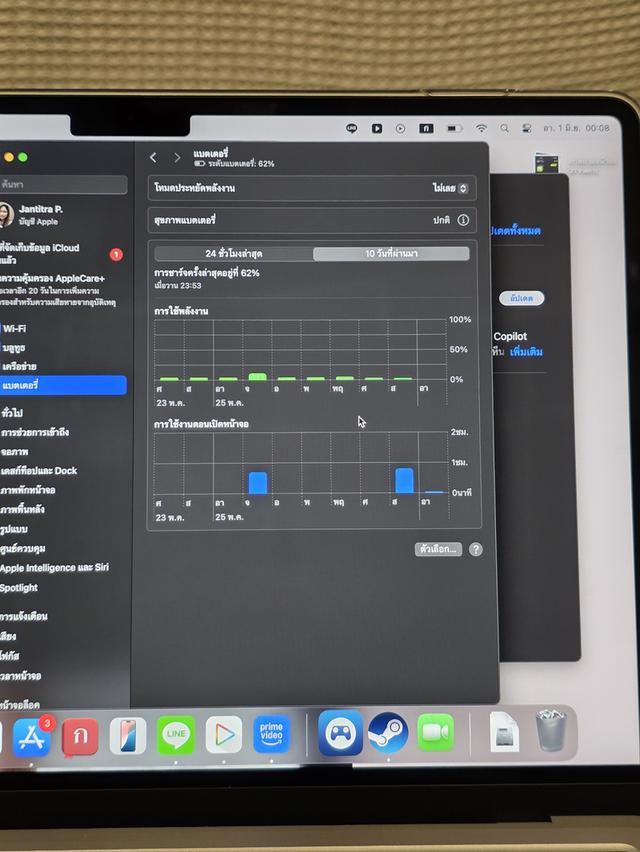This screenshot has width=640, height=852.
Task: Open the document stack in the Dock
Action: [504, 733]
